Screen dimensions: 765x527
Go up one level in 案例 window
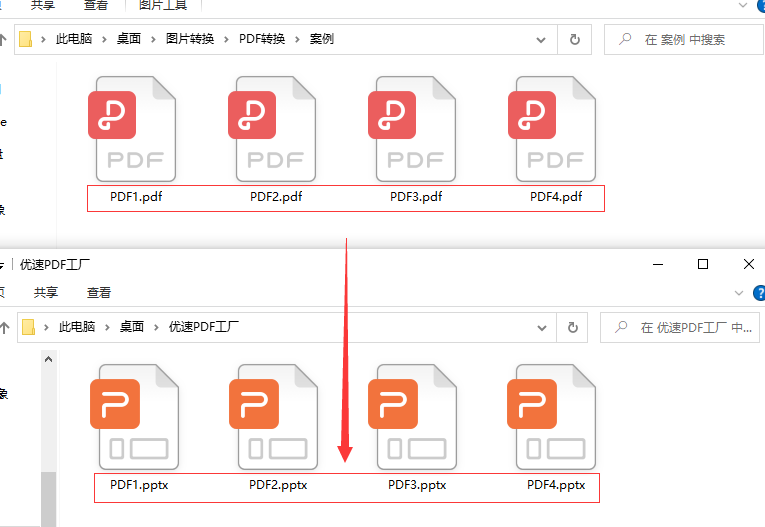point(3,40)
